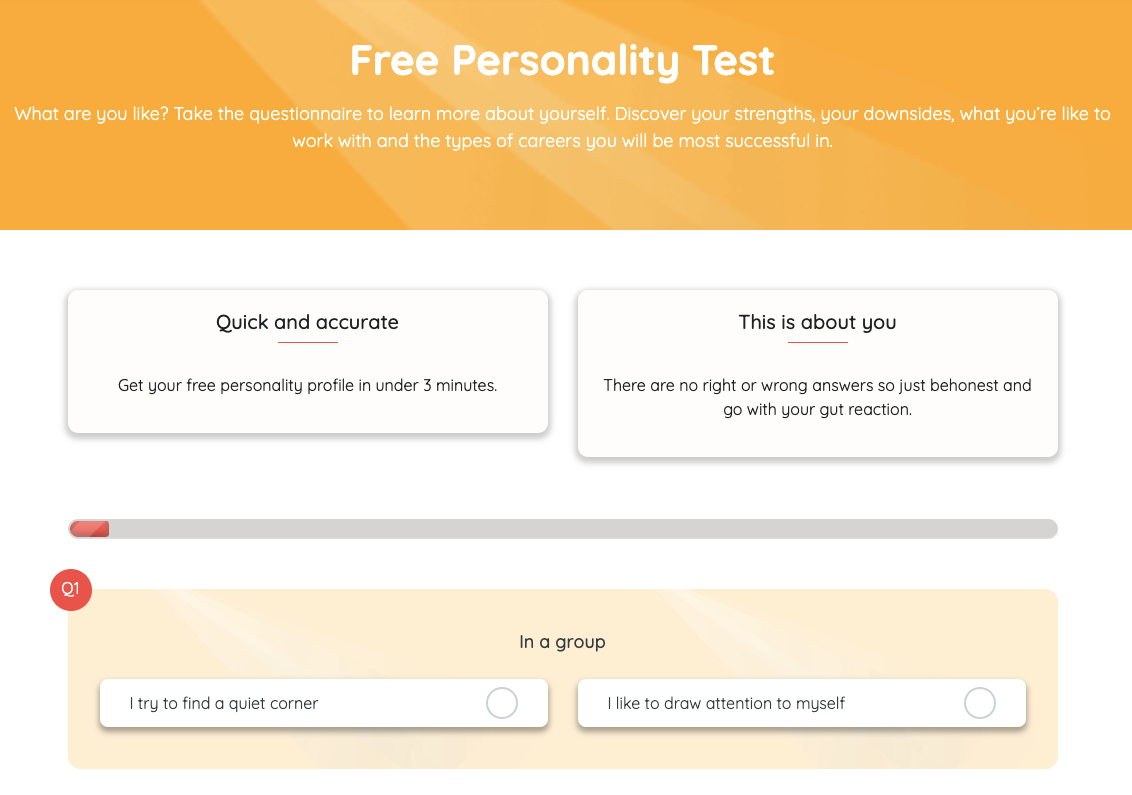Click the honest gut reaction description text
The image size is (1132, 795).
click(x=817, y=396)
